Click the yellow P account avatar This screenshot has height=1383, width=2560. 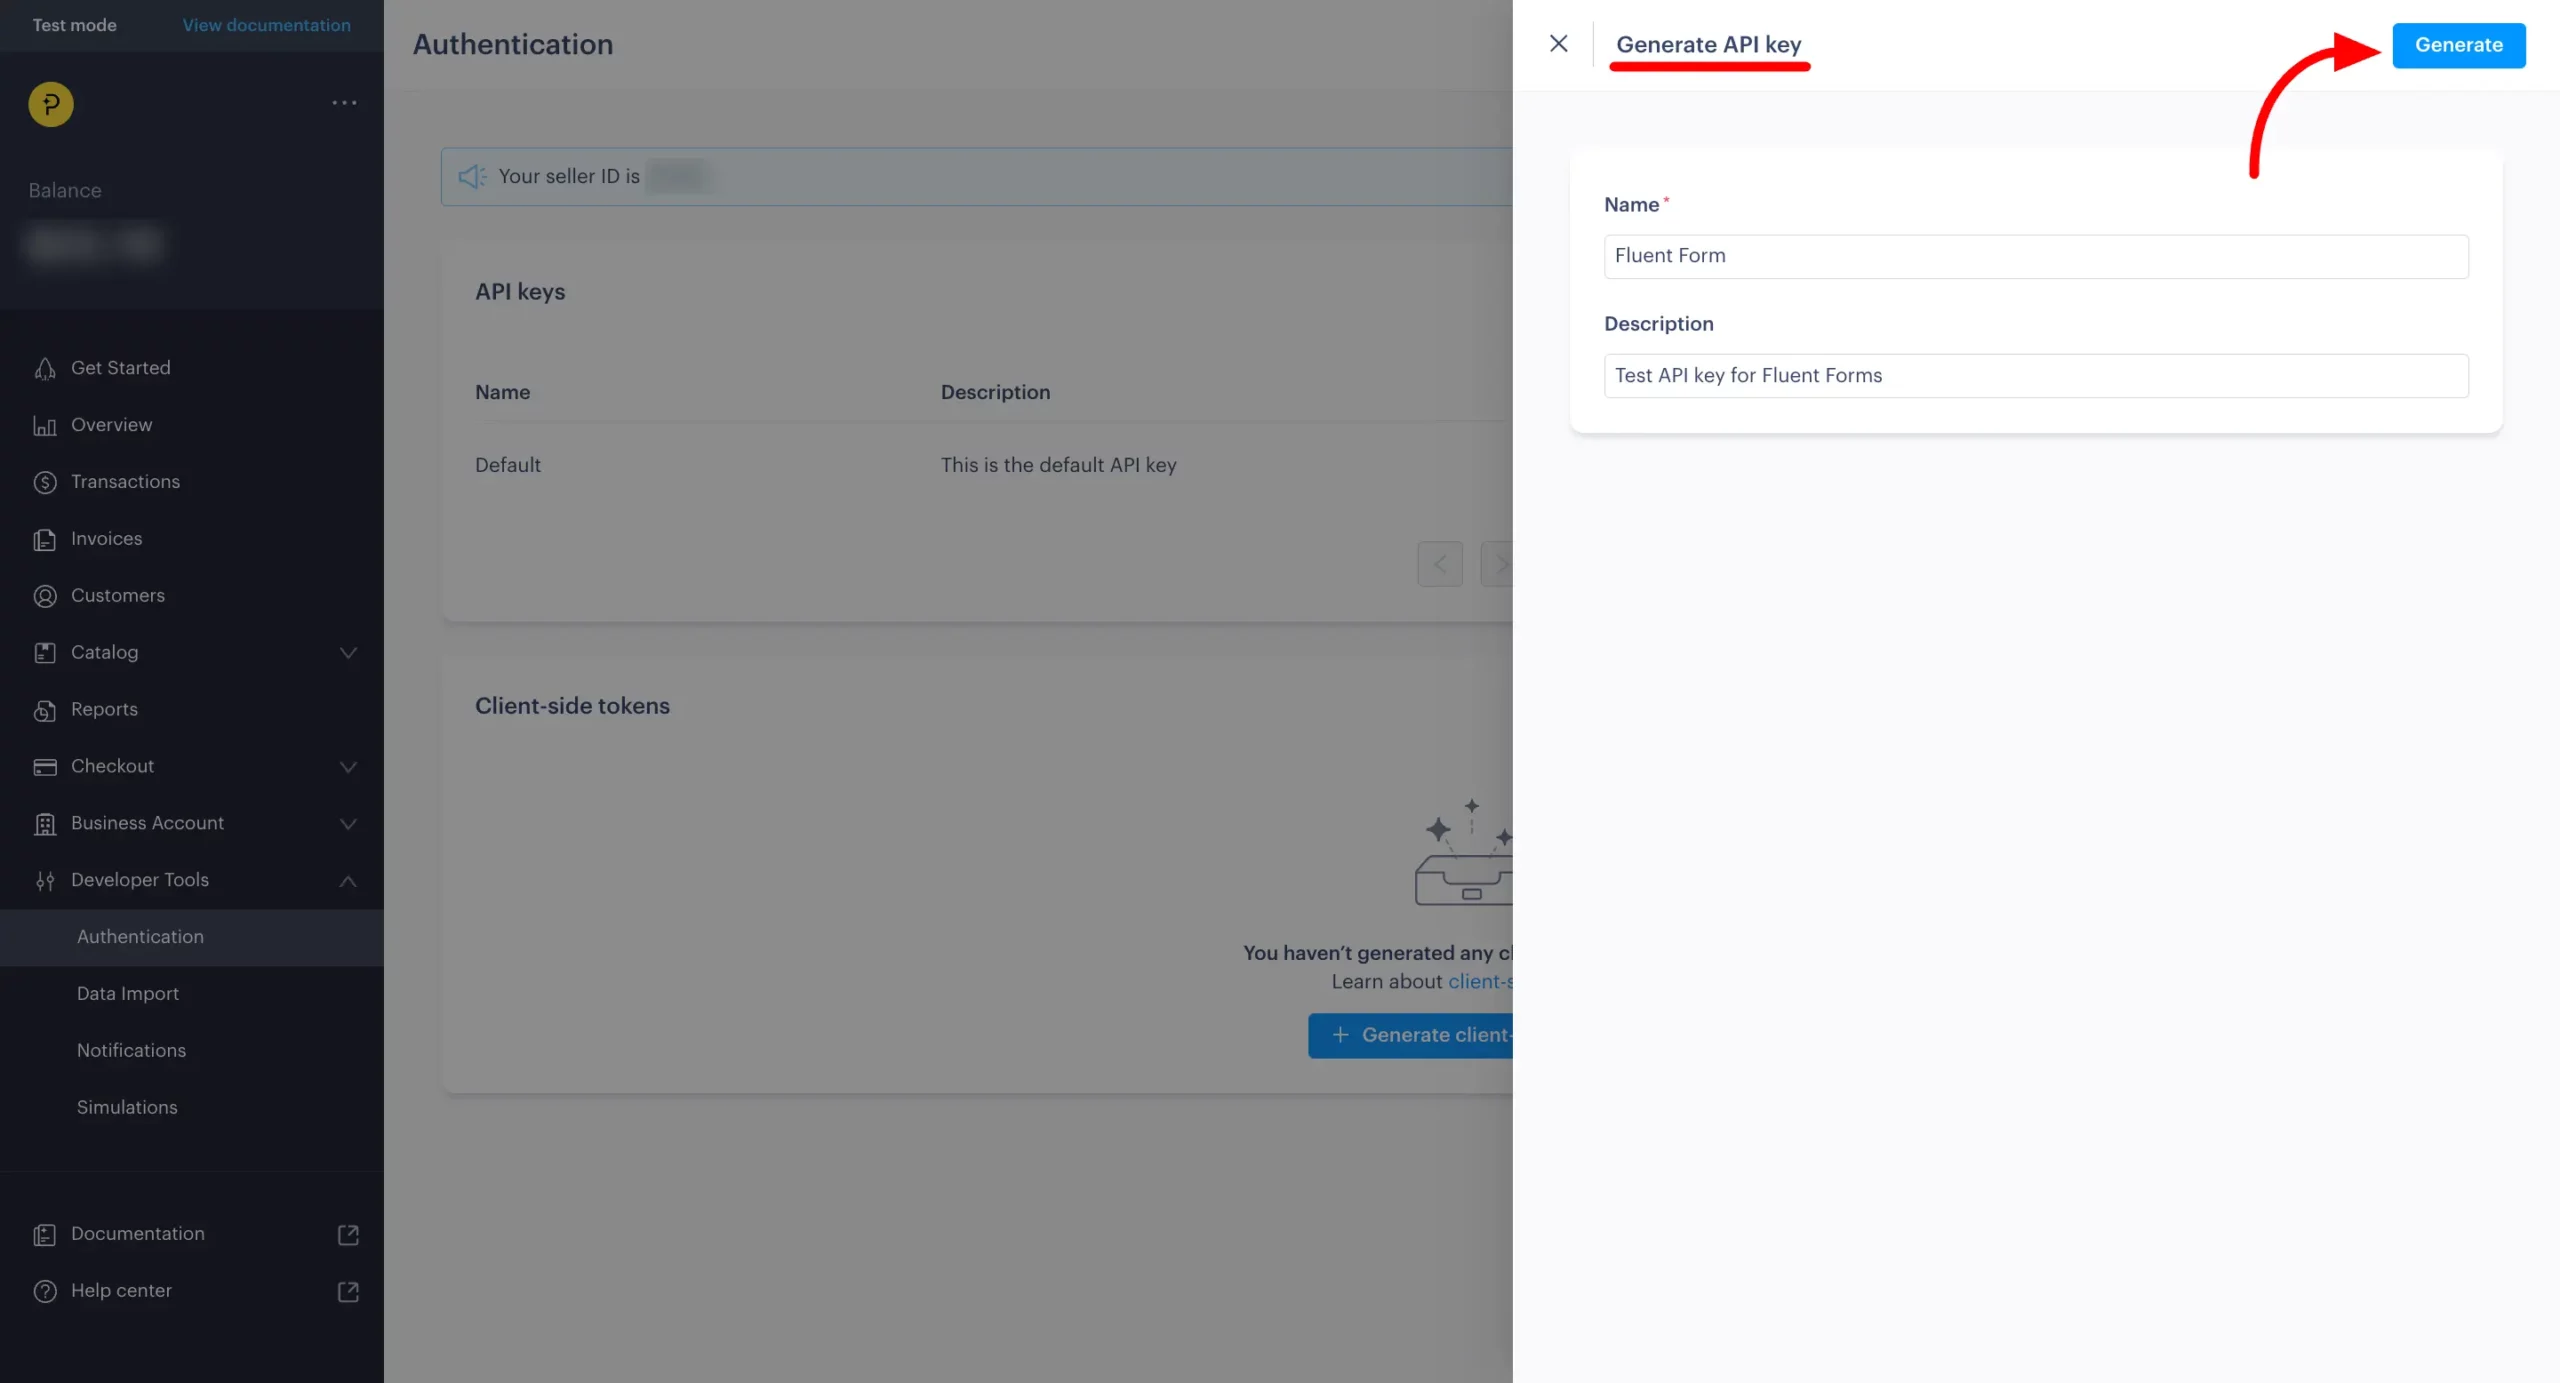51,104
